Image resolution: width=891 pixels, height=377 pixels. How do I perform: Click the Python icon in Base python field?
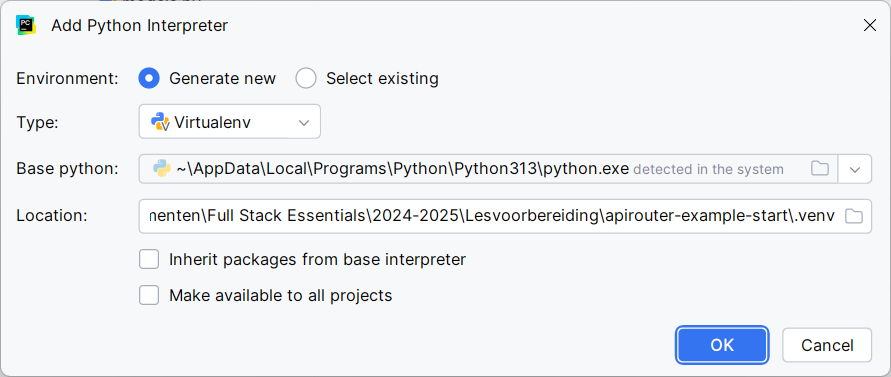[x=162, y=169]
